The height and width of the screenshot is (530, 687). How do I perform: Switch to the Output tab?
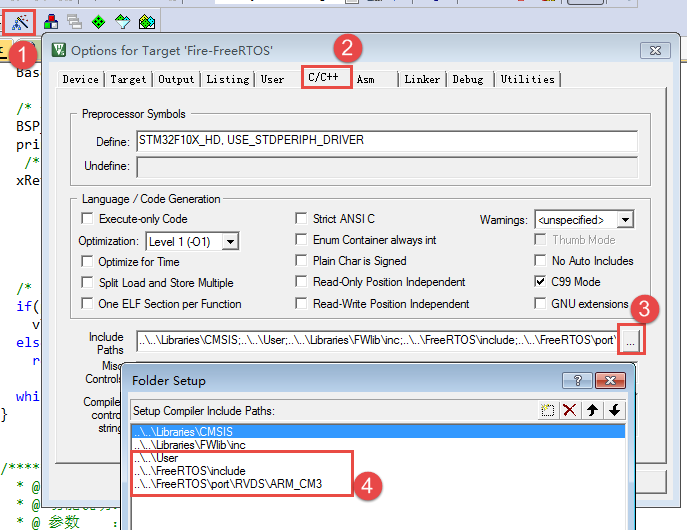click(176, 79)
